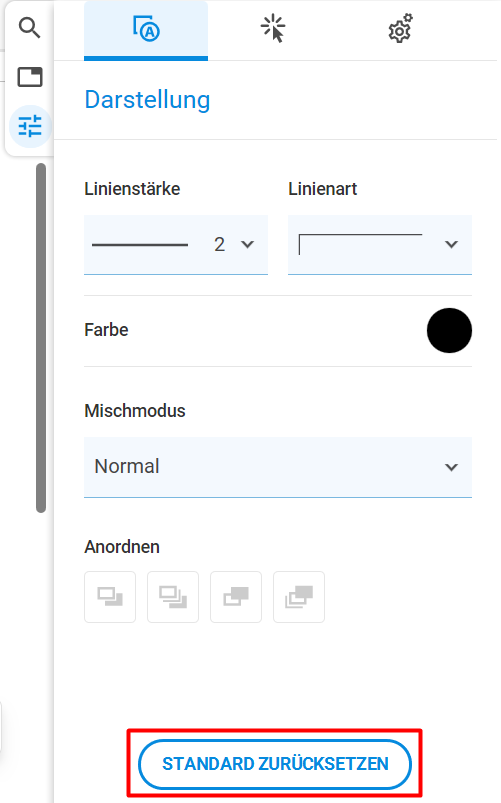
Task: Click the send to back arrange icon
Action: click(173, 597)
